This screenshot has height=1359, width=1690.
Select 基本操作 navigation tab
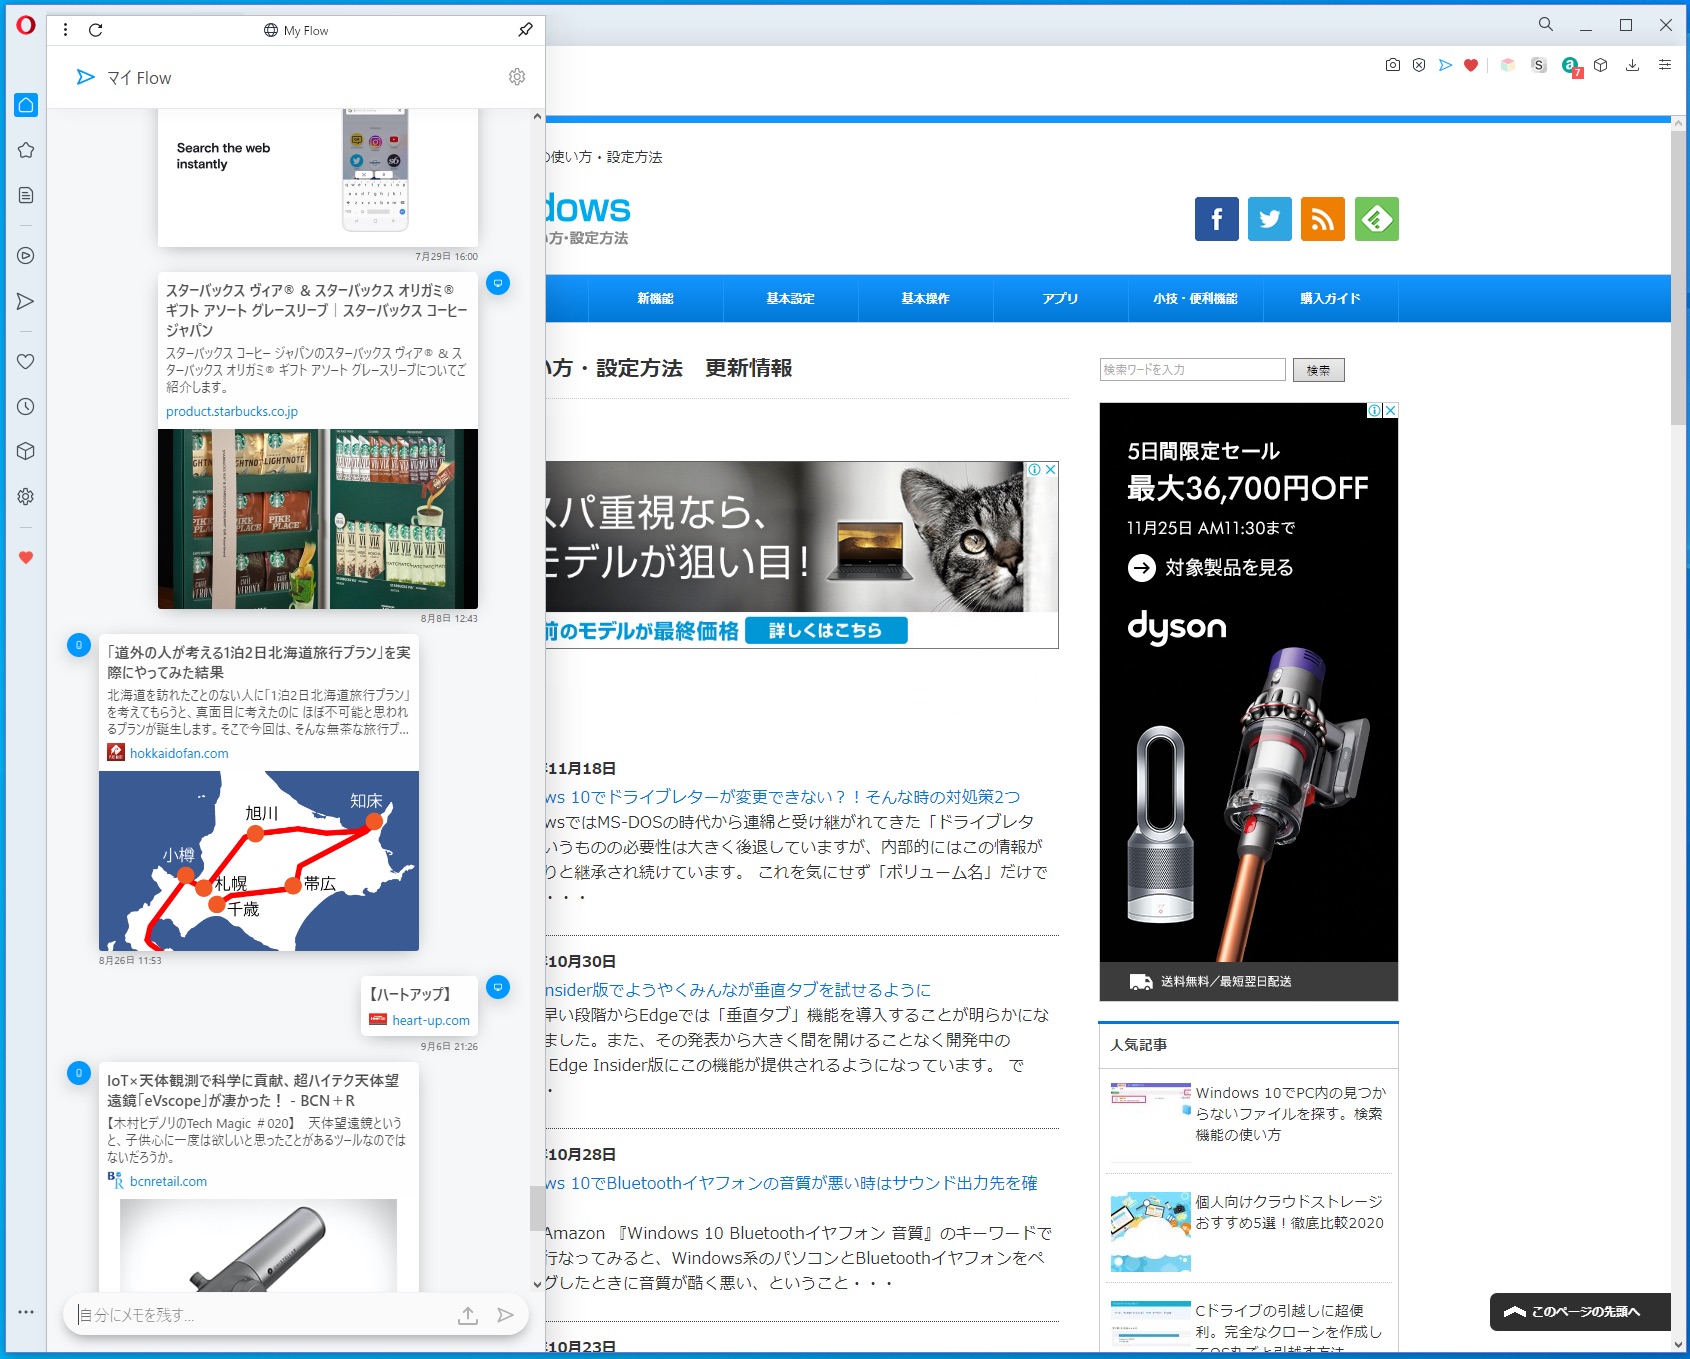[x=926, y=298]
